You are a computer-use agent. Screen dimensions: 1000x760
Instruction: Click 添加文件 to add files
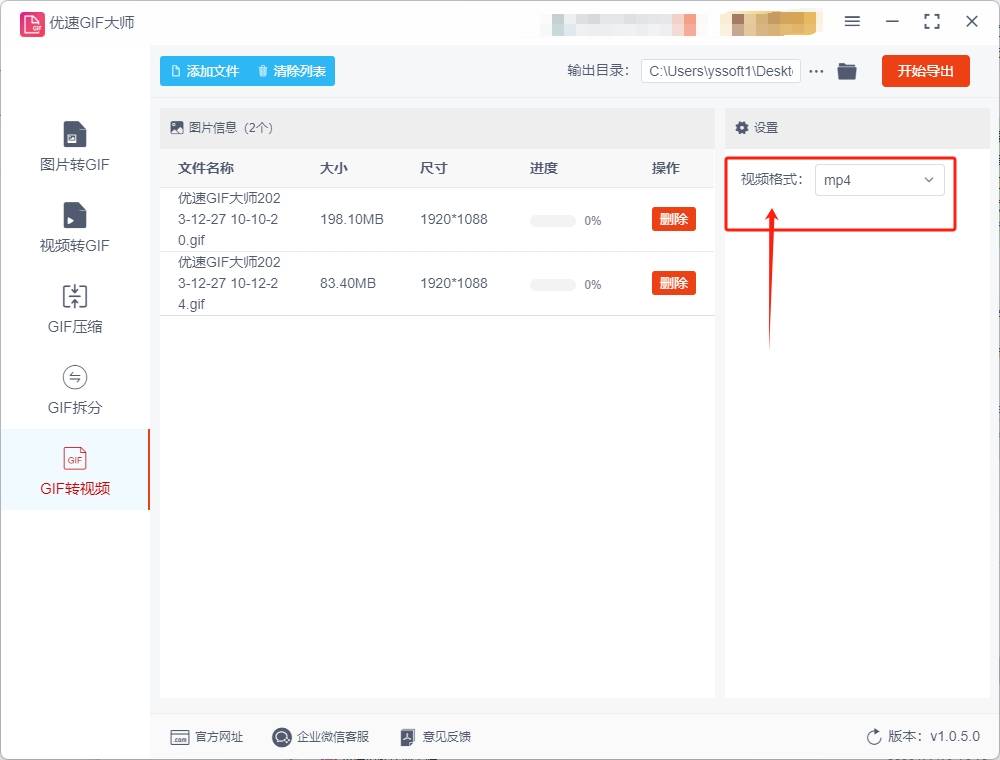[203, 71]
